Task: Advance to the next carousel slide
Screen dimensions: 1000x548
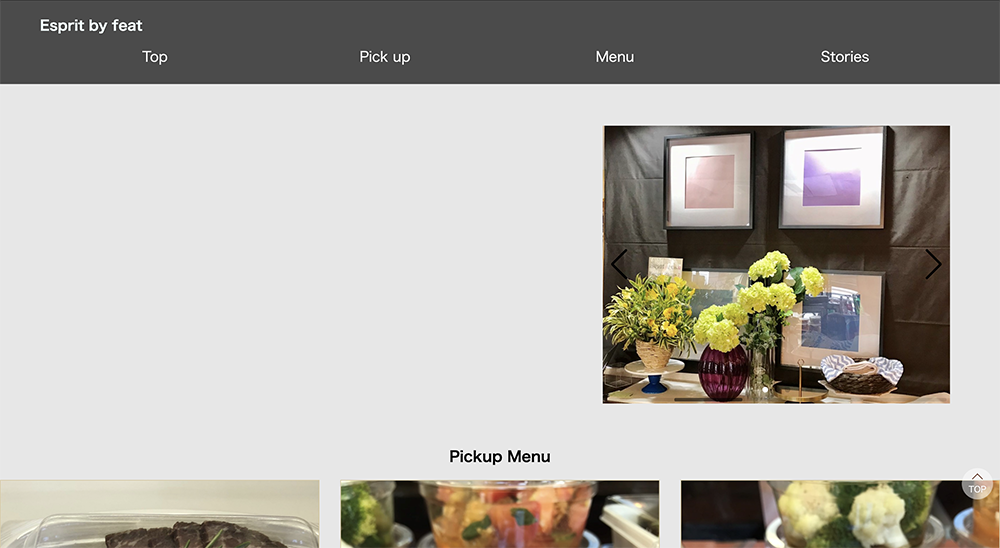Action: tap(933, 264)
